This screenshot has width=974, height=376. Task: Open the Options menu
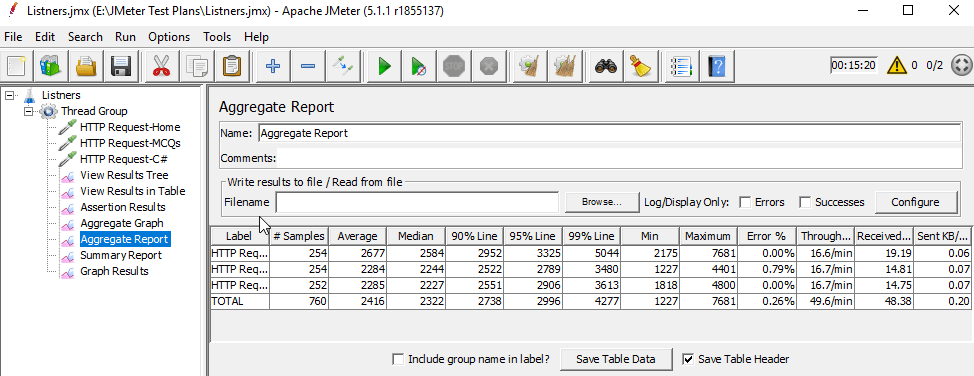(x=169, y=37)
